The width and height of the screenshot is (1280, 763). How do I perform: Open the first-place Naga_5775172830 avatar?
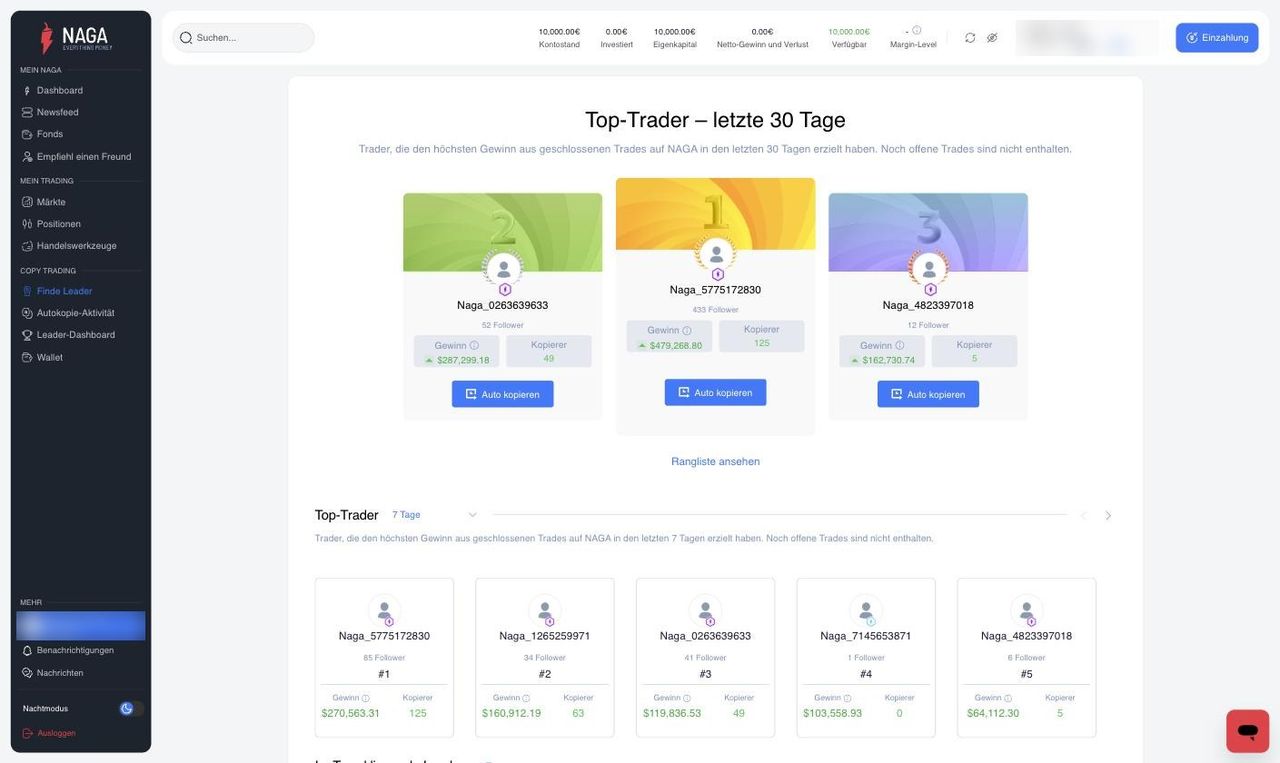click(x=716, y=254)
